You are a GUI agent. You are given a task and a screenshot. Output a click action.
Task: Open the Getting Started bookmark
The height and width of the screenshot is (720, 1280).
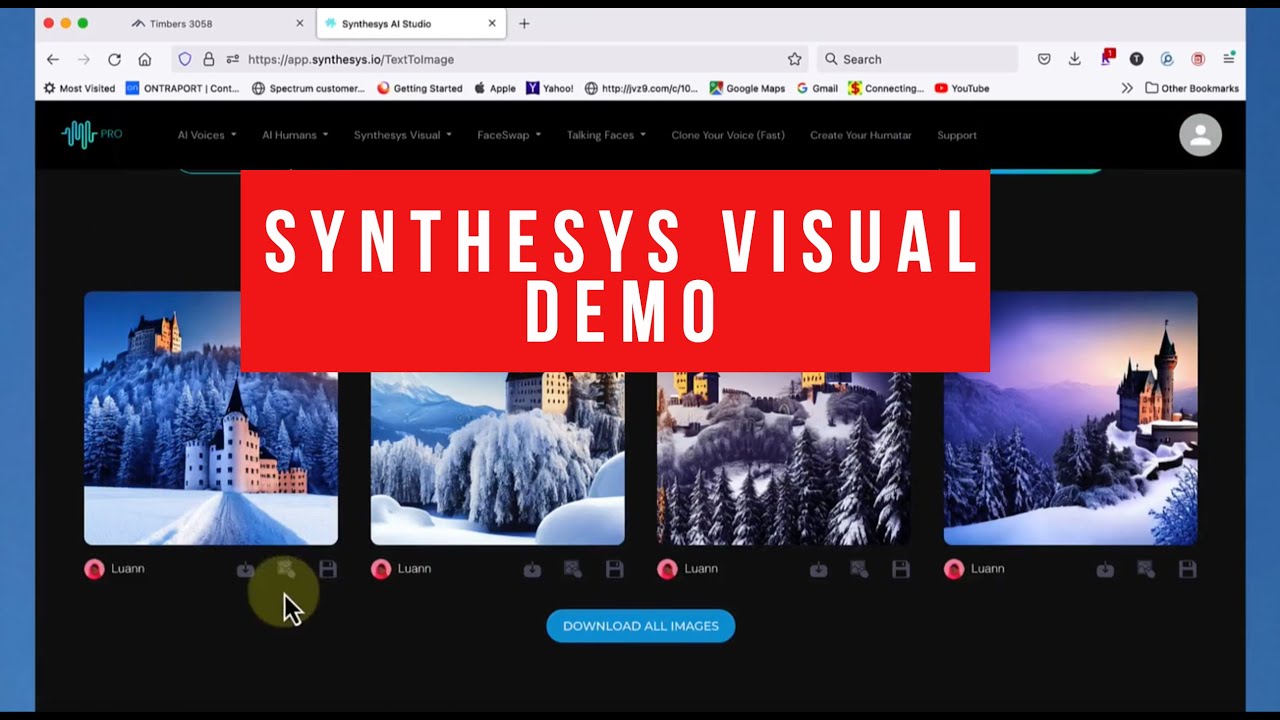click(x=419, y=88)
